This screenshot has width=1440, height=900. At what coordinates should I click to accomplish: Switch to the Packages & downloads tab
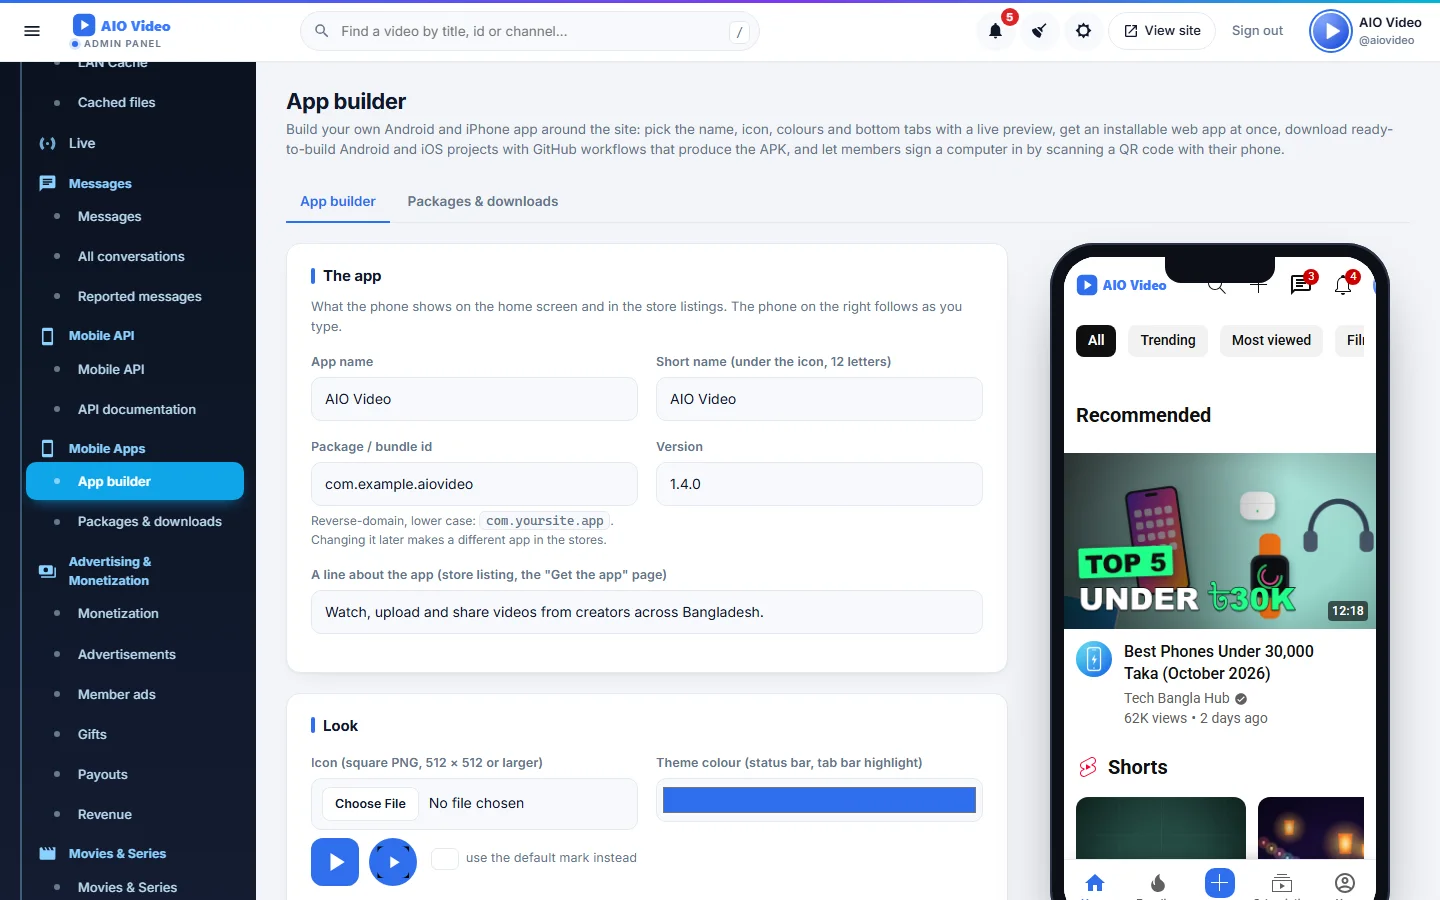(483, 201)
